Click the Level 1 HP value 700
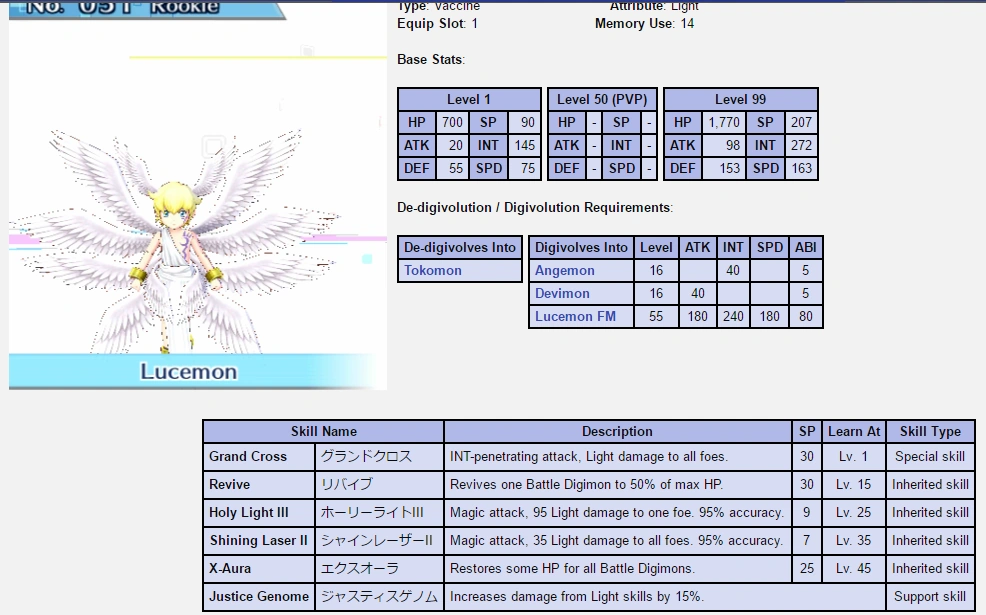This screenshot has width=986, height=615. point(452,122)
